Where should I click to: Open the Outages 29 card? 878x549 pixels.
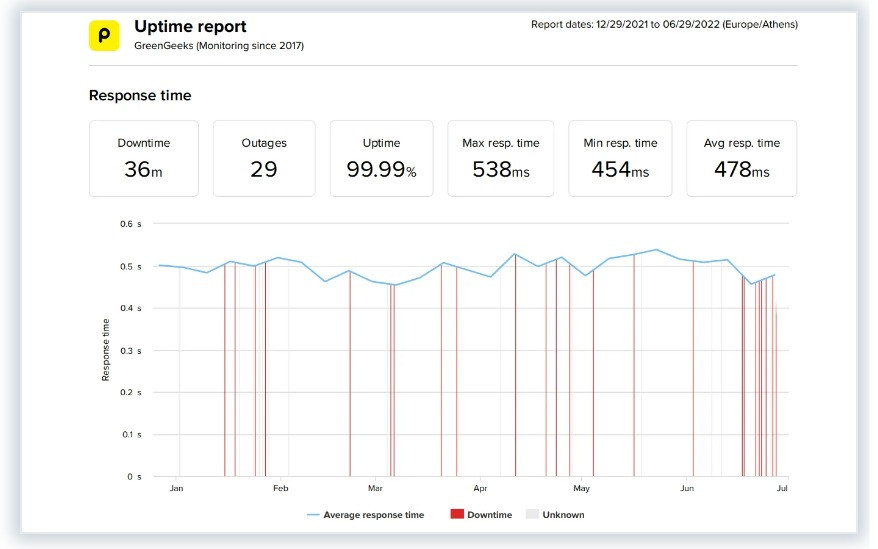(x=264, y=159)
